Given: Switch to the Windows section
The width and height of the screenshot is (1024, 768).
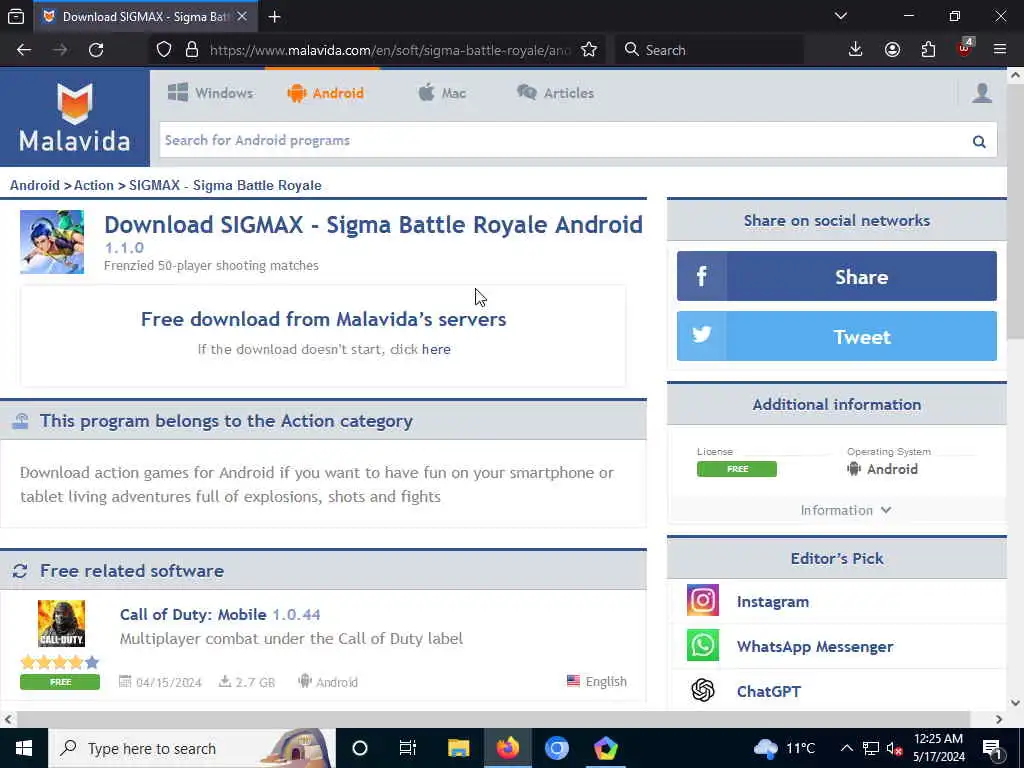Looking at the screenshot, I should (x=210, y=93).
